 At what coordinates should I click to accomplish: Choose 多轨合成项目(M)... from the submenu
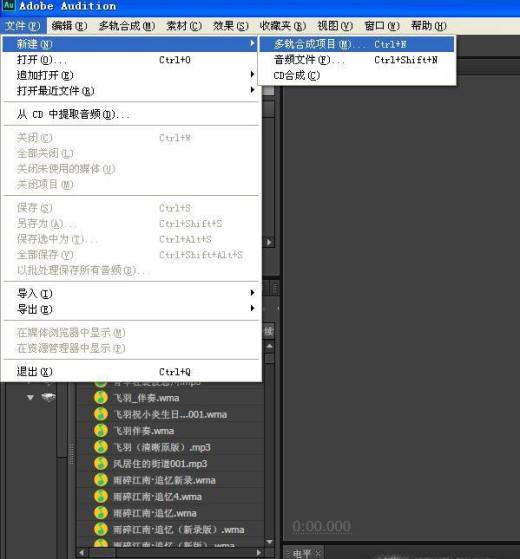(x=356, y=44)
